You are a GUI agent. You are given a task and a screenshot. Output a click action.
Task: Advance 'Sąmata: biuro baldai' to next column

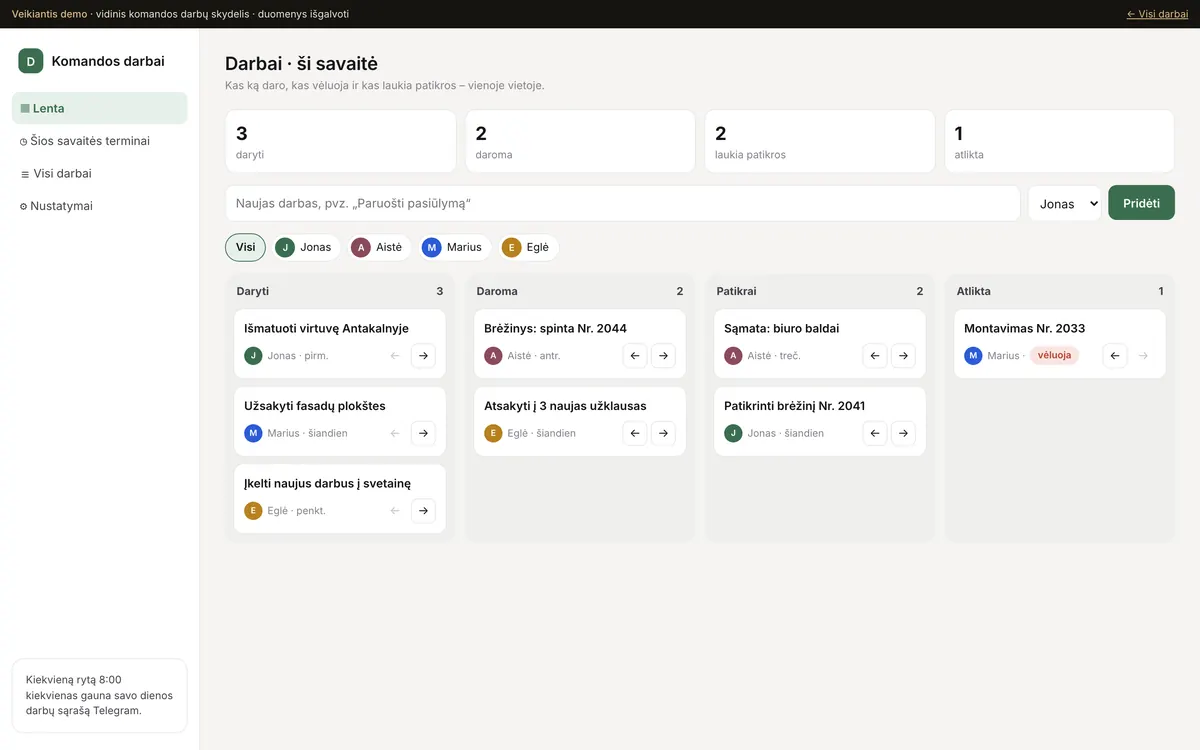[x=903, y=356]
